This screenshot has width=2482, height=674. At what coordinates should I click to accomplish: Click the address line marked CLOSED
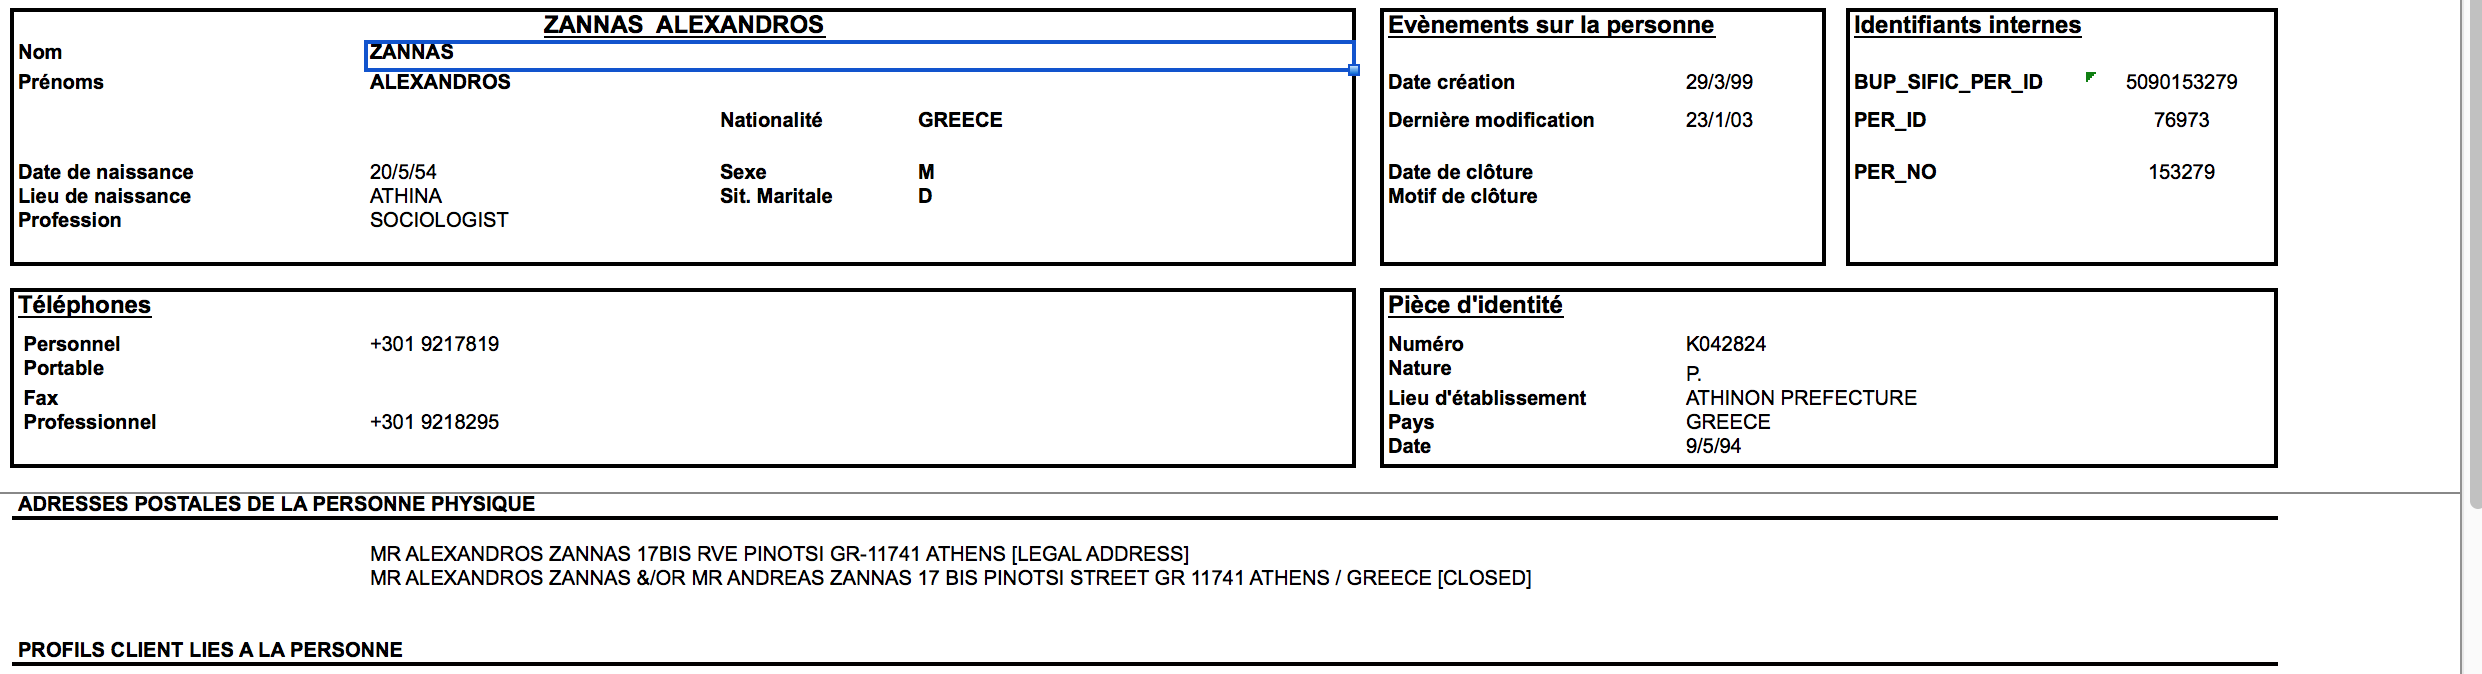pyautogui.click(x=950, y=578)
